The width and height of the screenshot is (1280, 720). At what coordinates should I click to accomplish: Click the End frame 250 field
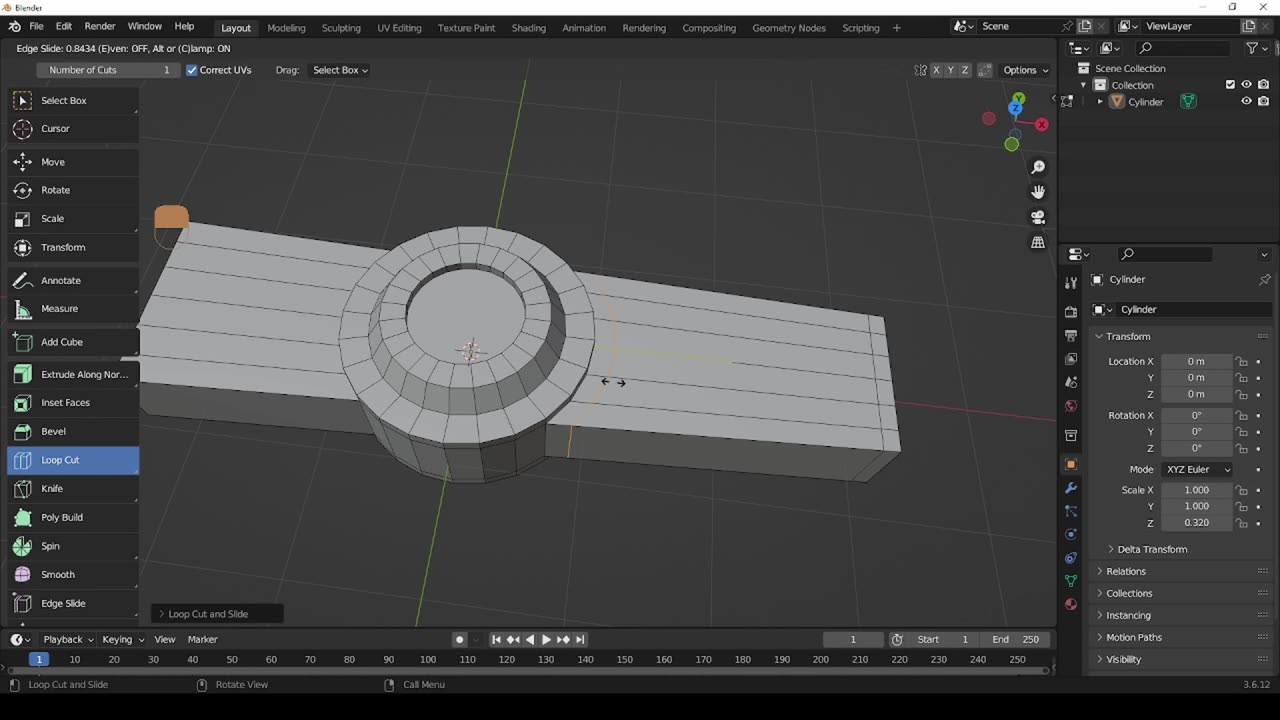(1016, 640)
